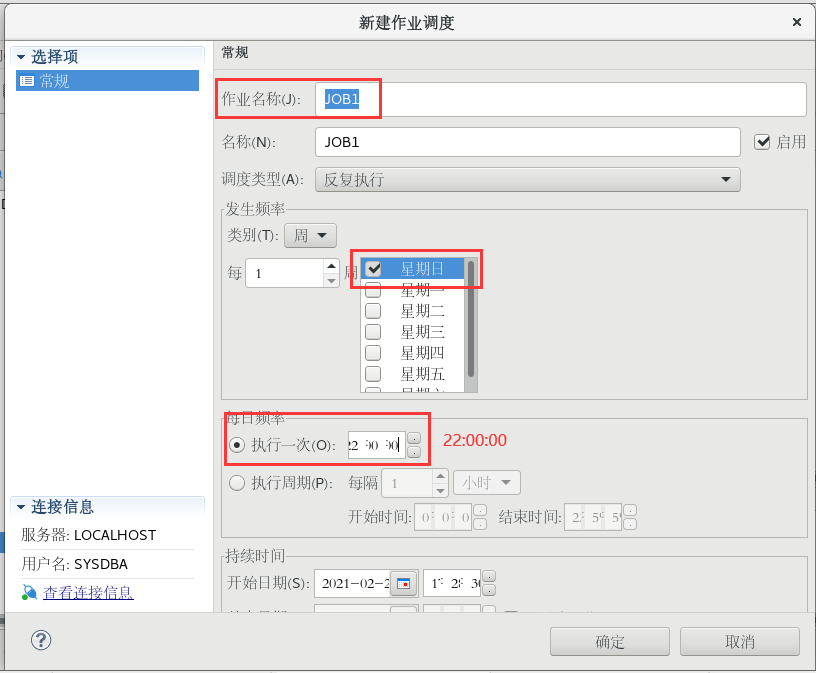Decrease the 每 week count spinner

coord(332,281)
